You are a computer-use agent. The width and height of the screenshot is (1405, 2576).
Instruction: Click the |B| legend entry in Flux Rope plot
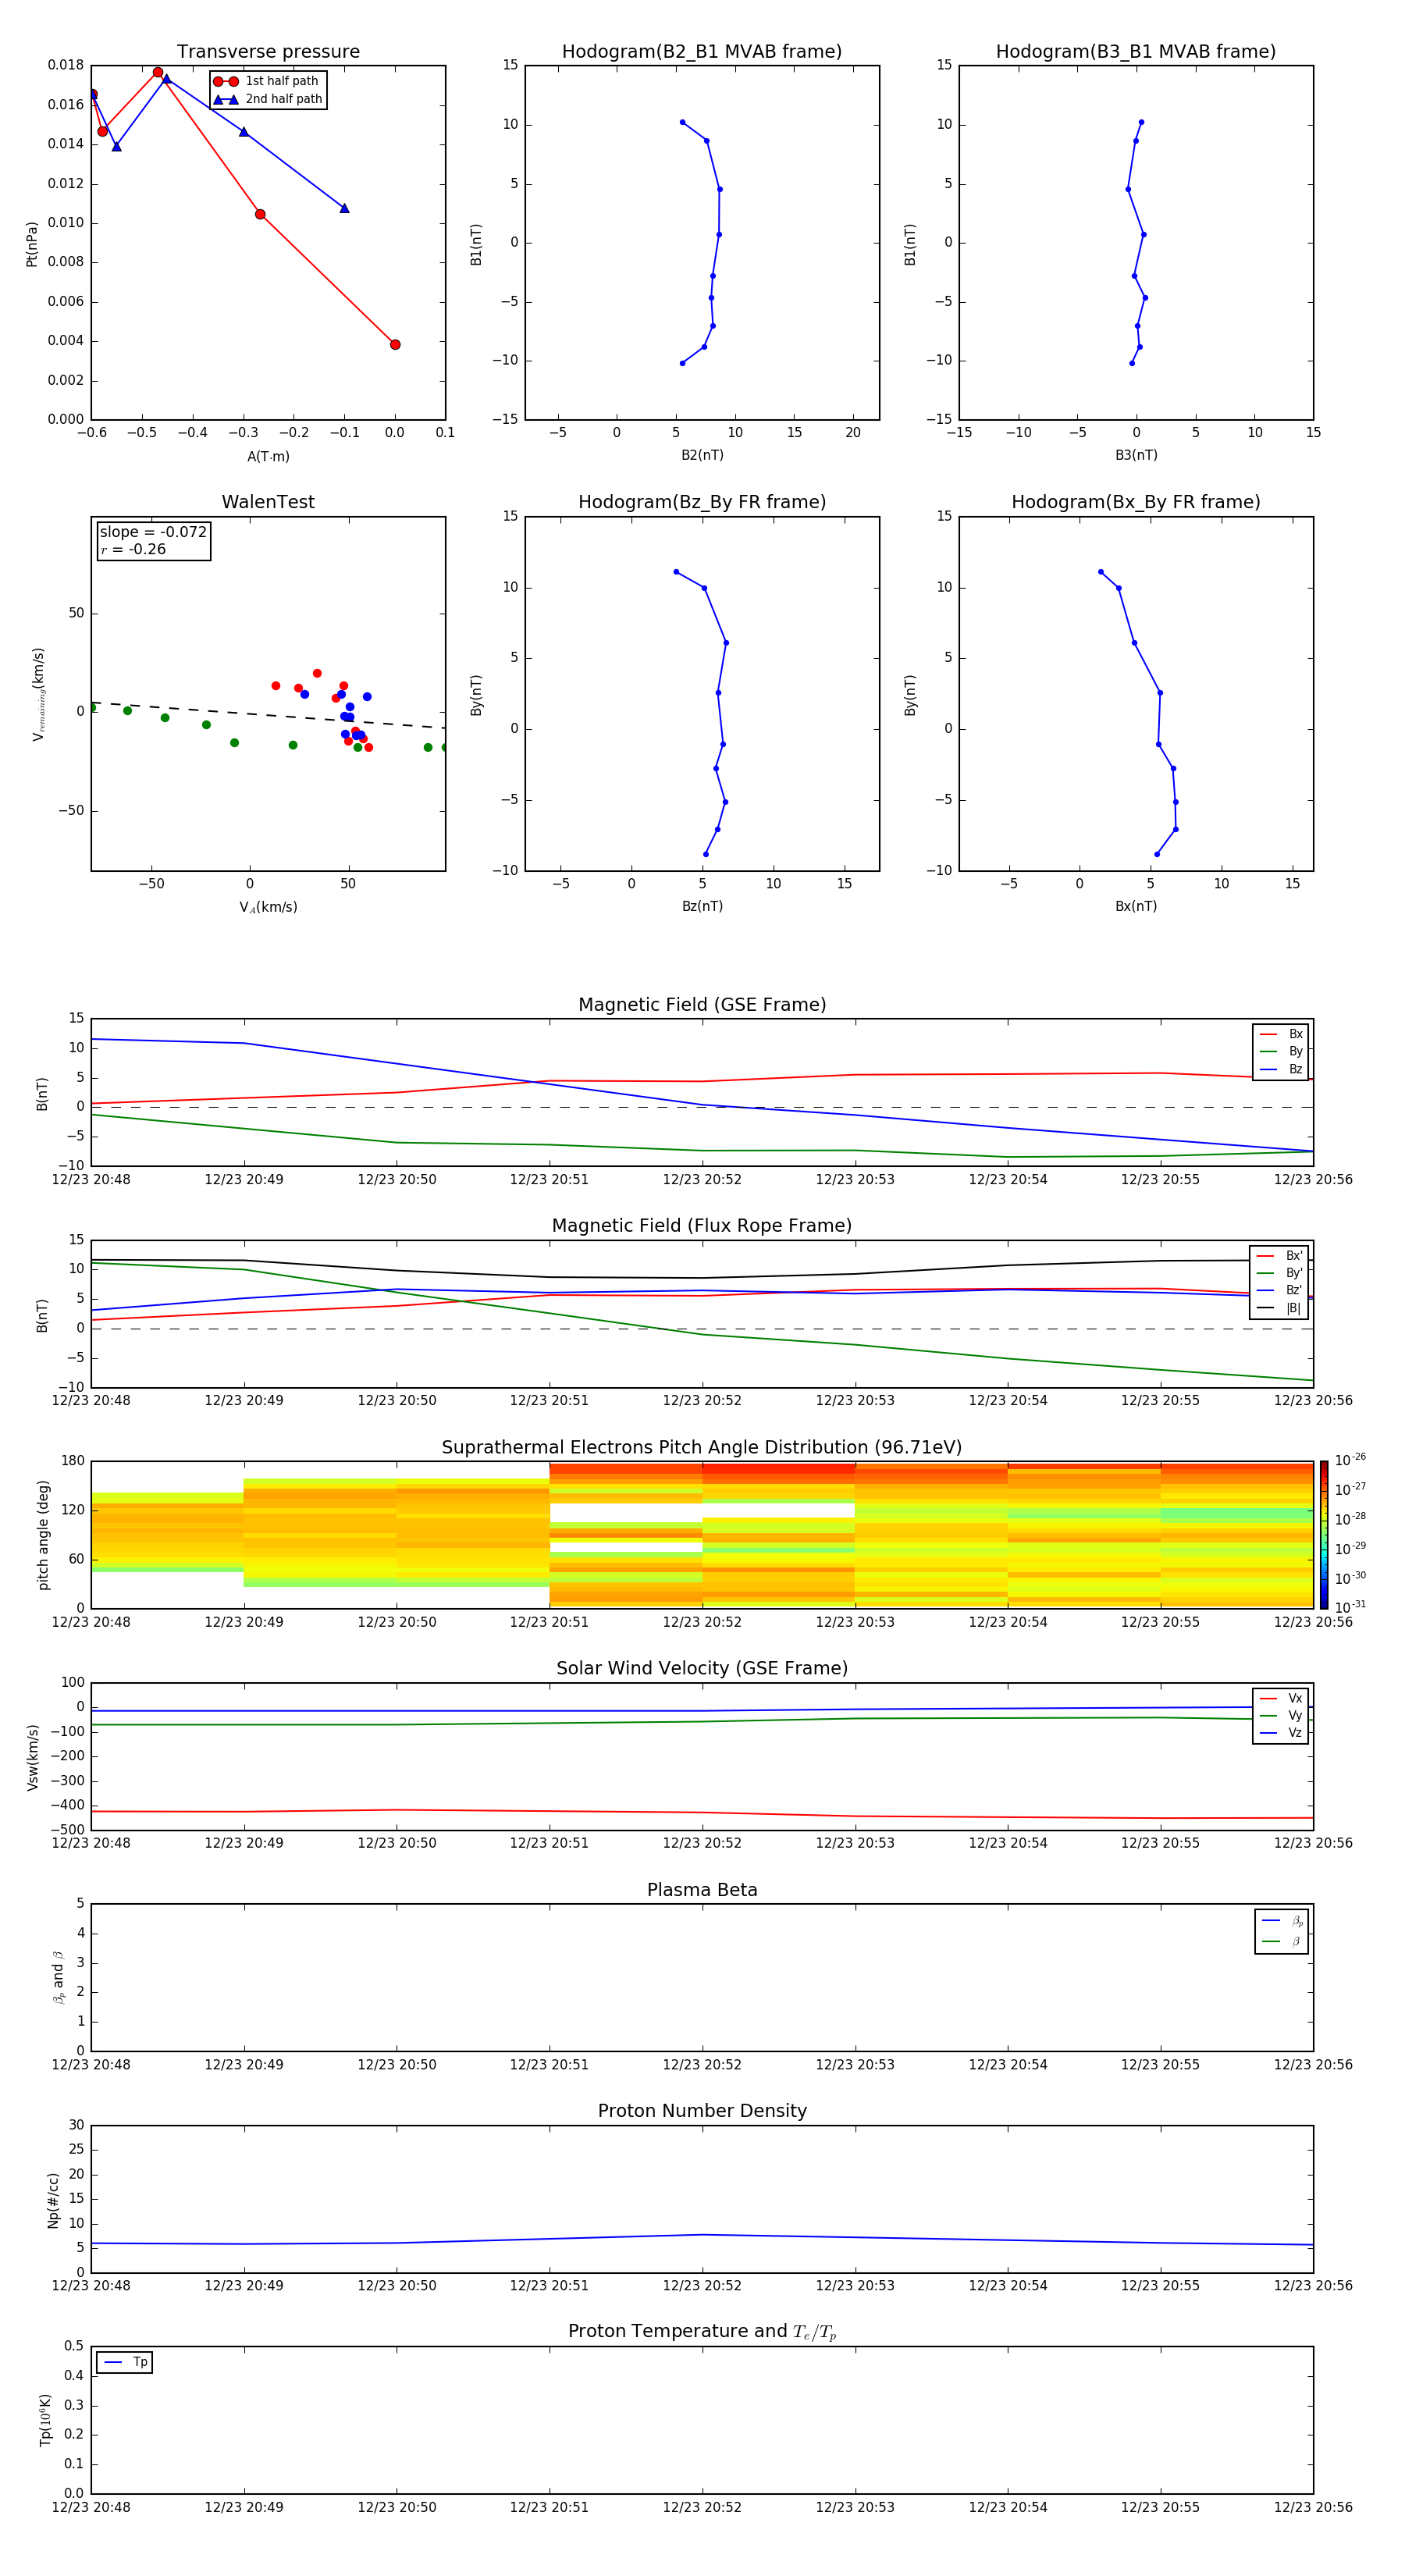click(x=1279, y=1308)
